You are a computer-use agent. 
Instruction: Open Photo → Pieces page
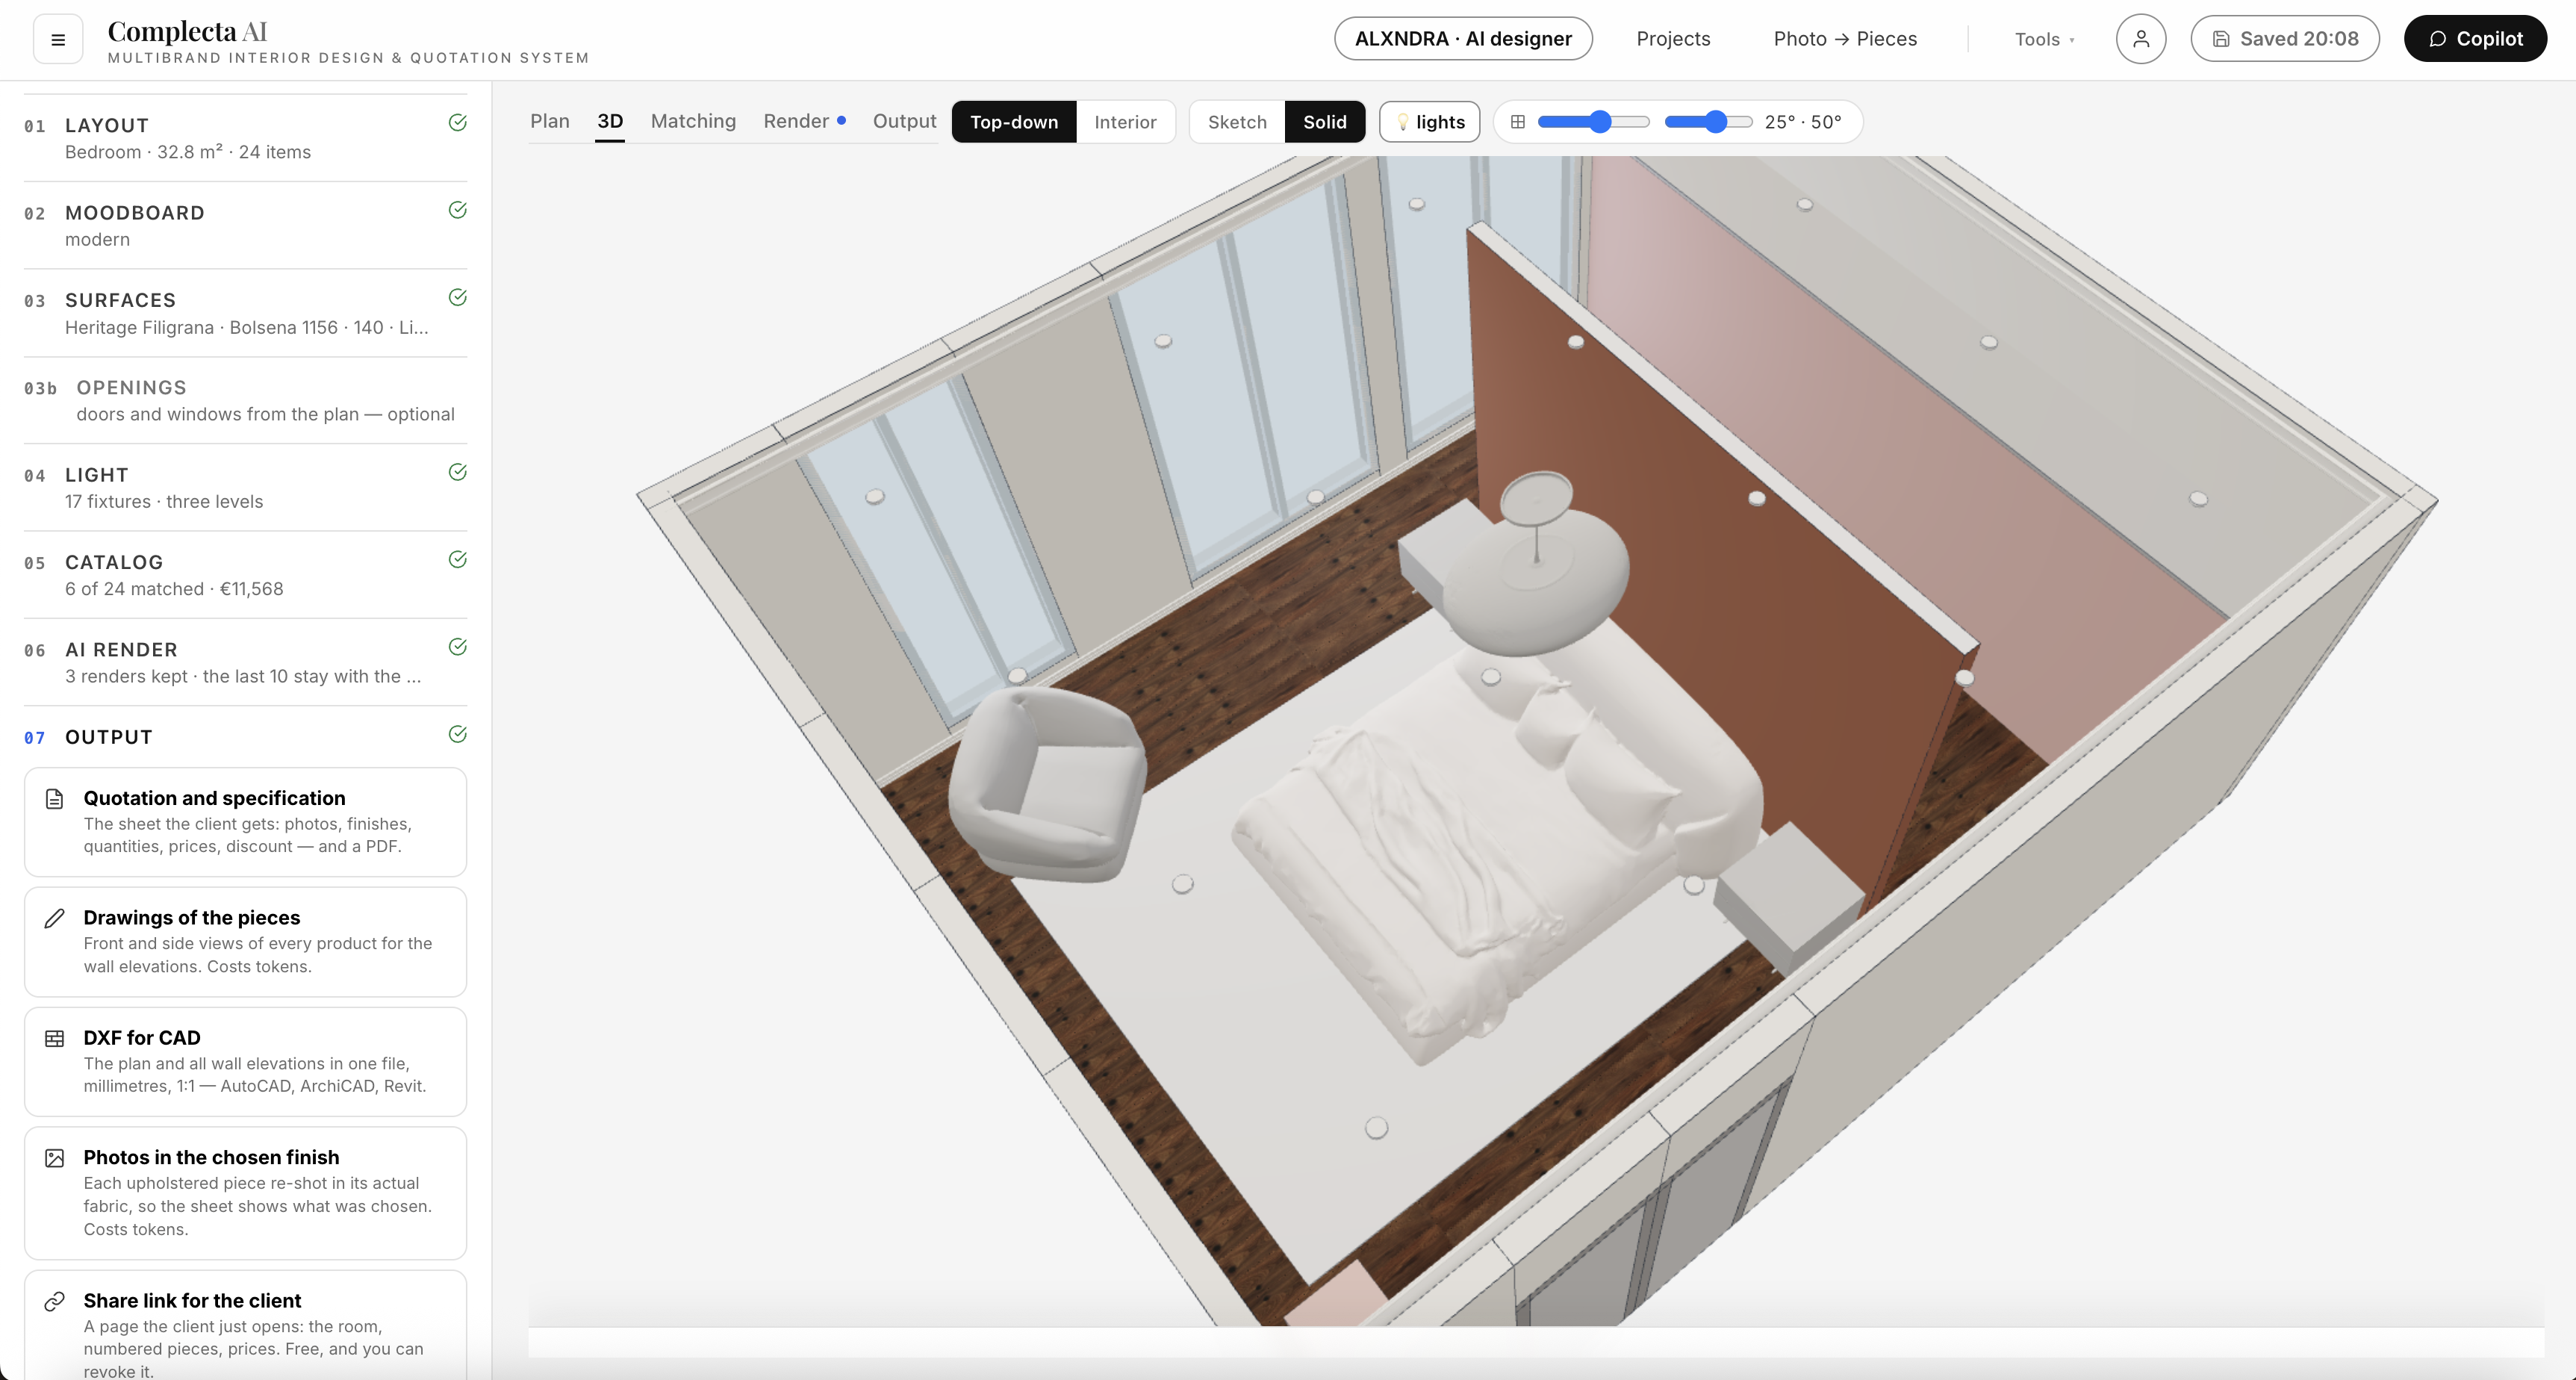pyautogui.click(x=1845, y=39)
